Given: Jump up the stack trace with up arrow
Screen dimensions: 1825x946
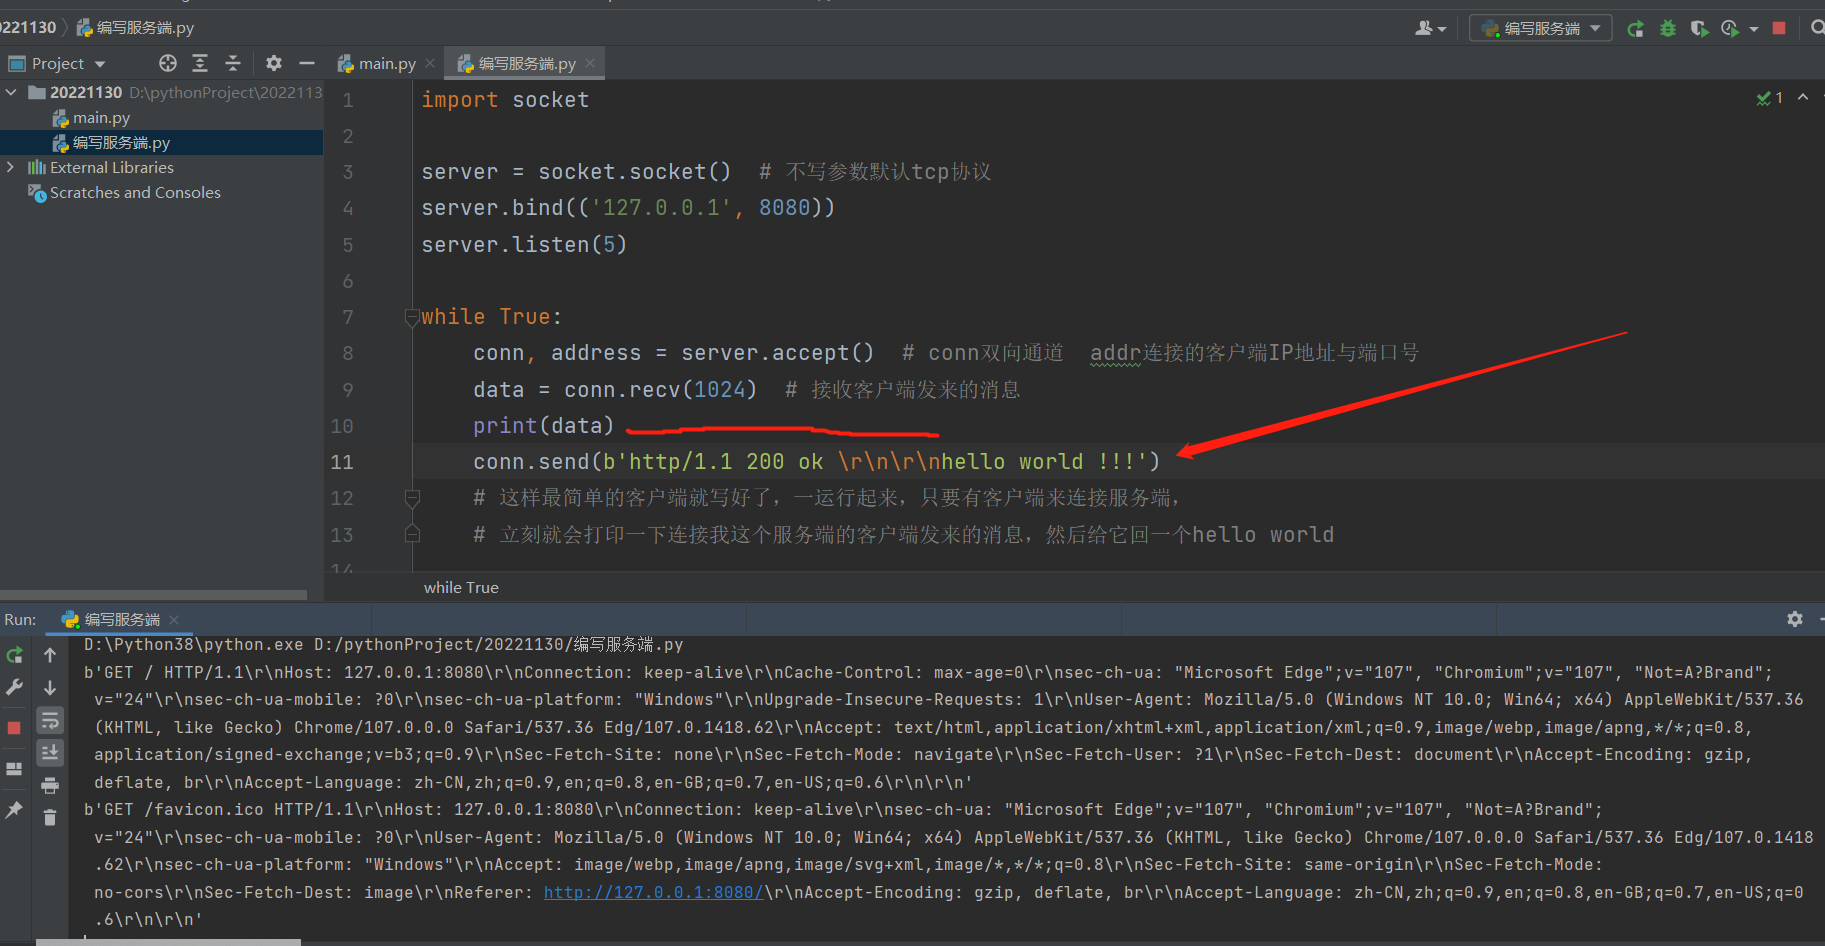Looking at the screenshot, I should point(50,655).
